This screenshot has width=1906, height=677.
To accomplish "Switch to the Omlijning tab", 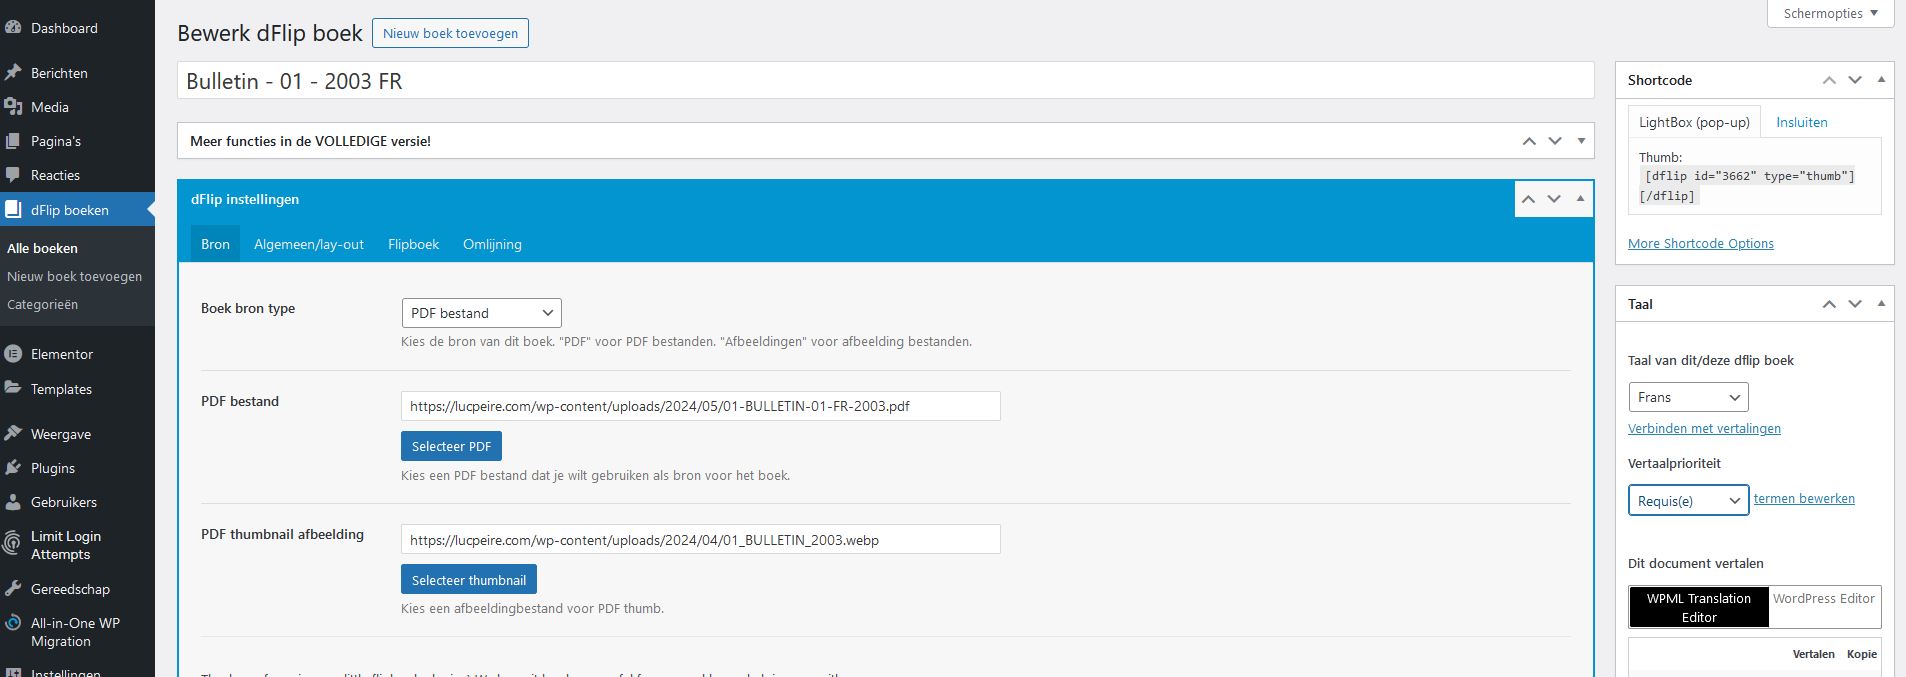I will tap(492, 244).
